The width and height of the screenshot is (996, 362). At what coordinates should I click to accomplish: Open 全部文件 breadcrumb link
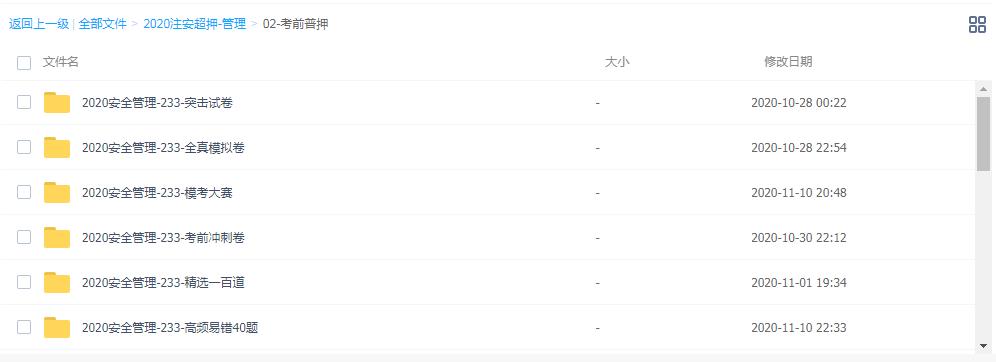point(103,25)
